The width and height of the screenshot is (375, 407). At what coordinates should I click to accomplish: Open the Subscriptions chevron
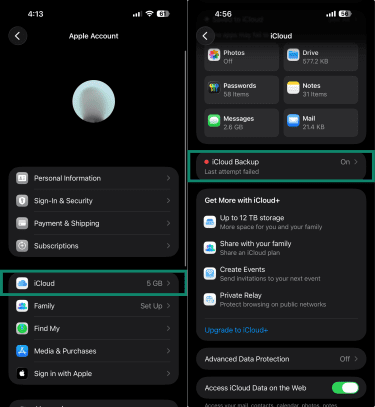click(168, 246)
